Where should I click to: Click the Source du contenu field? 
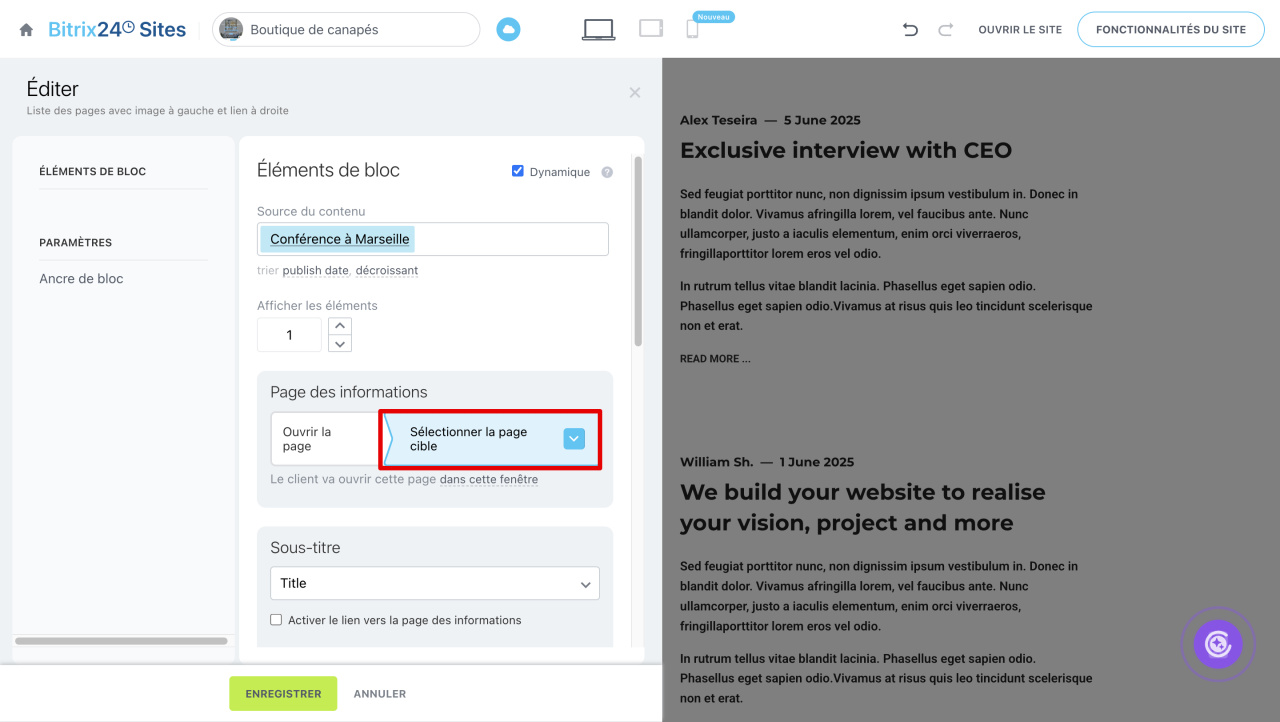click(433, 239)
